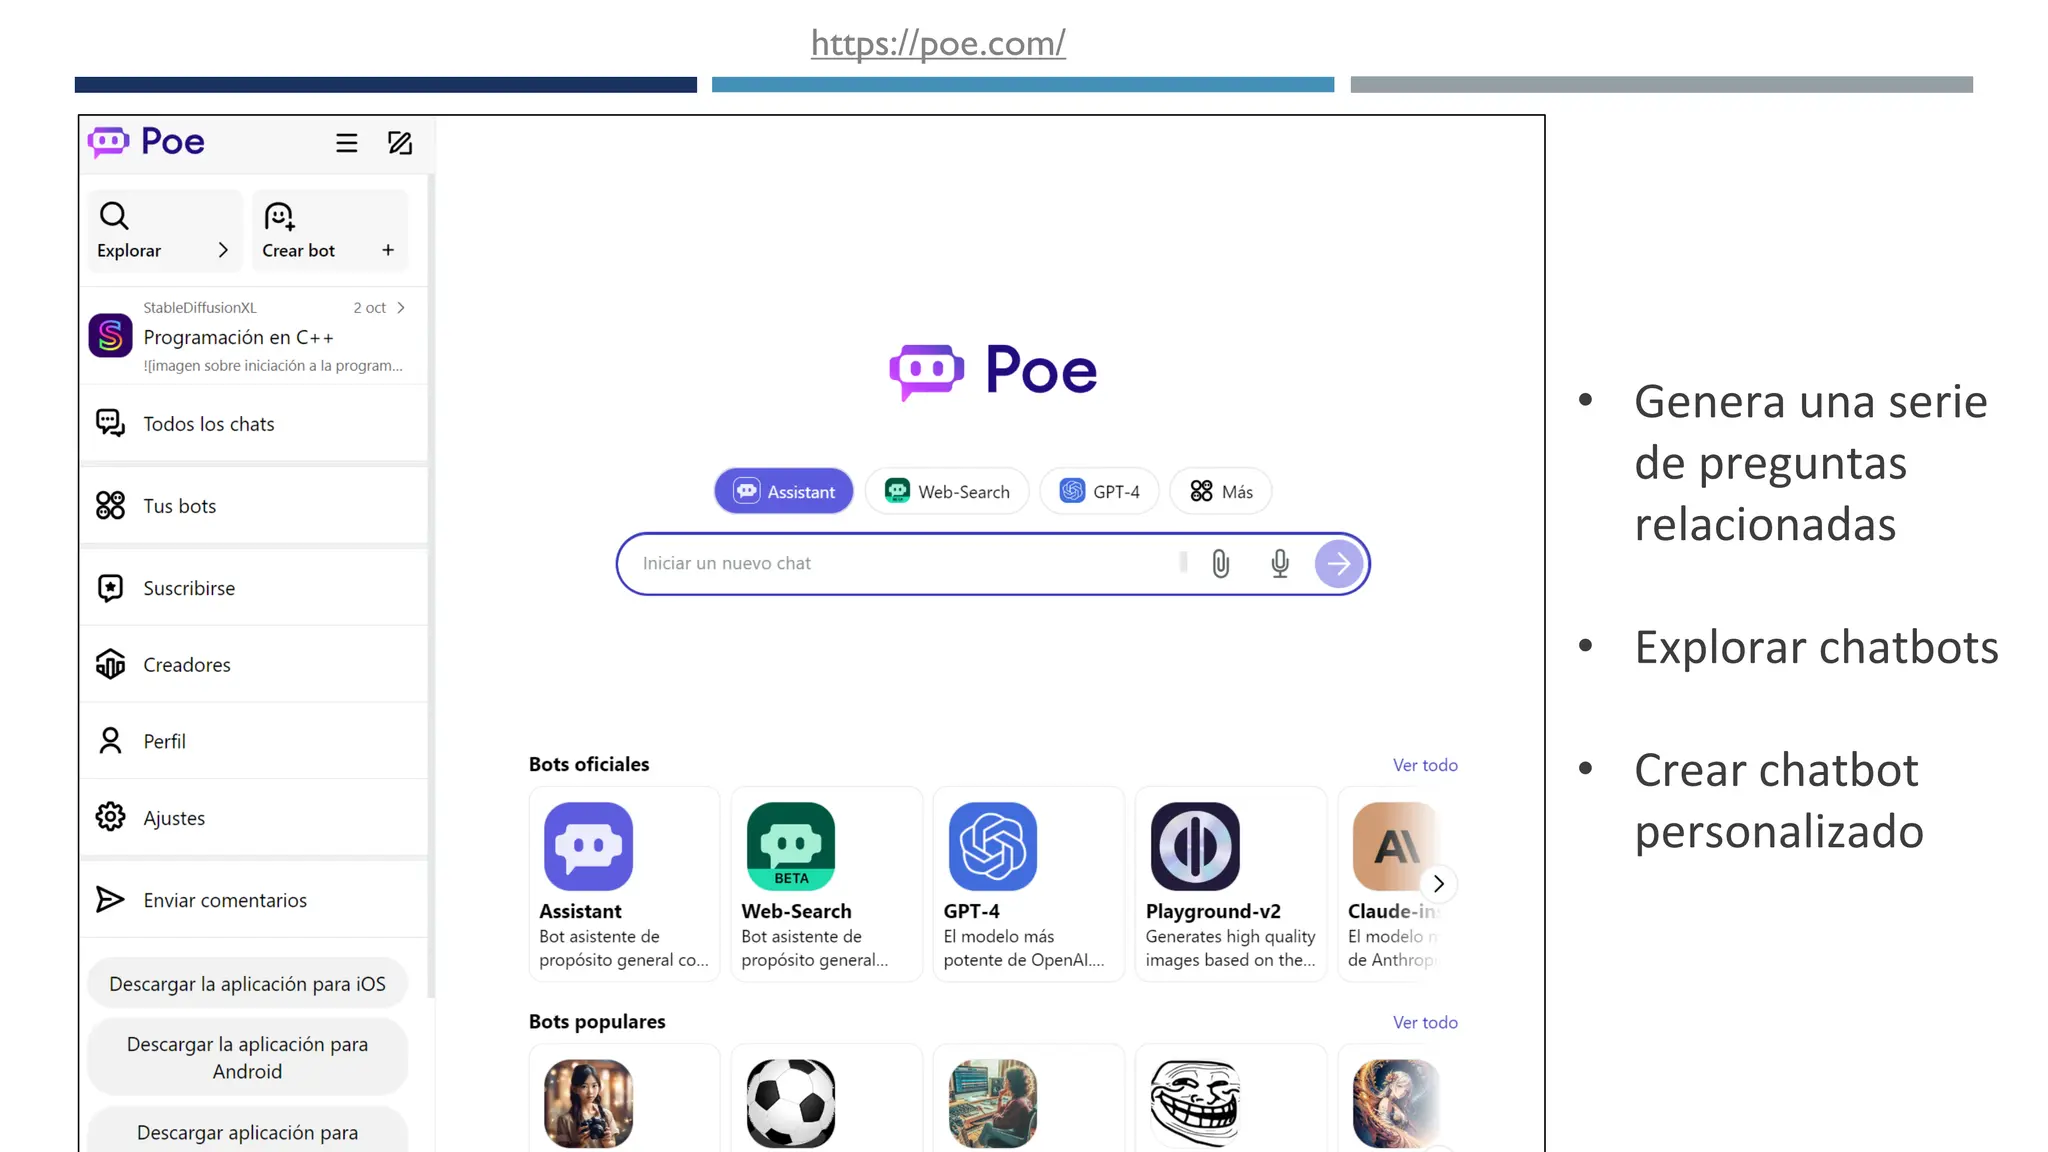Screen dimensions: 2048x1152
Task: Open Suscribirse in the sidebar
Action: [254, 587]
